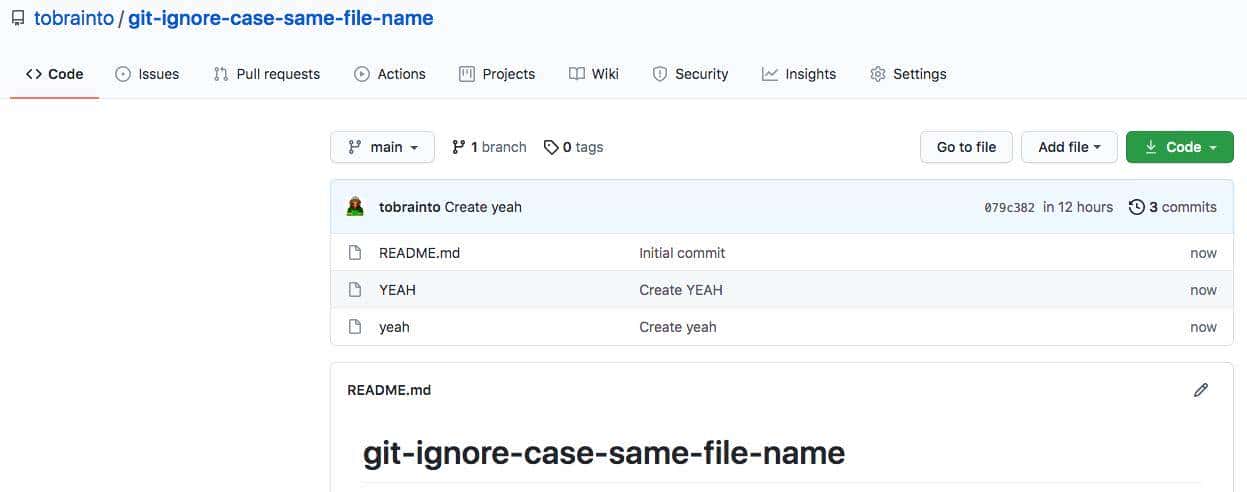
Task: Click the pencil icon to edit README
Action: tap(1201, 390)
